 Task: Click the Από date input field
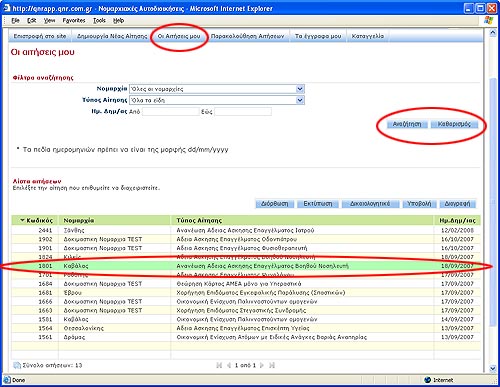(170, 112)
